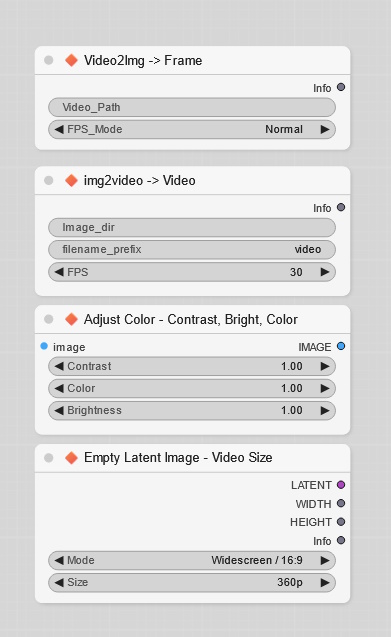Click the Brightness slider field
Screen dimensions: 391x637
tap(192, 410)
